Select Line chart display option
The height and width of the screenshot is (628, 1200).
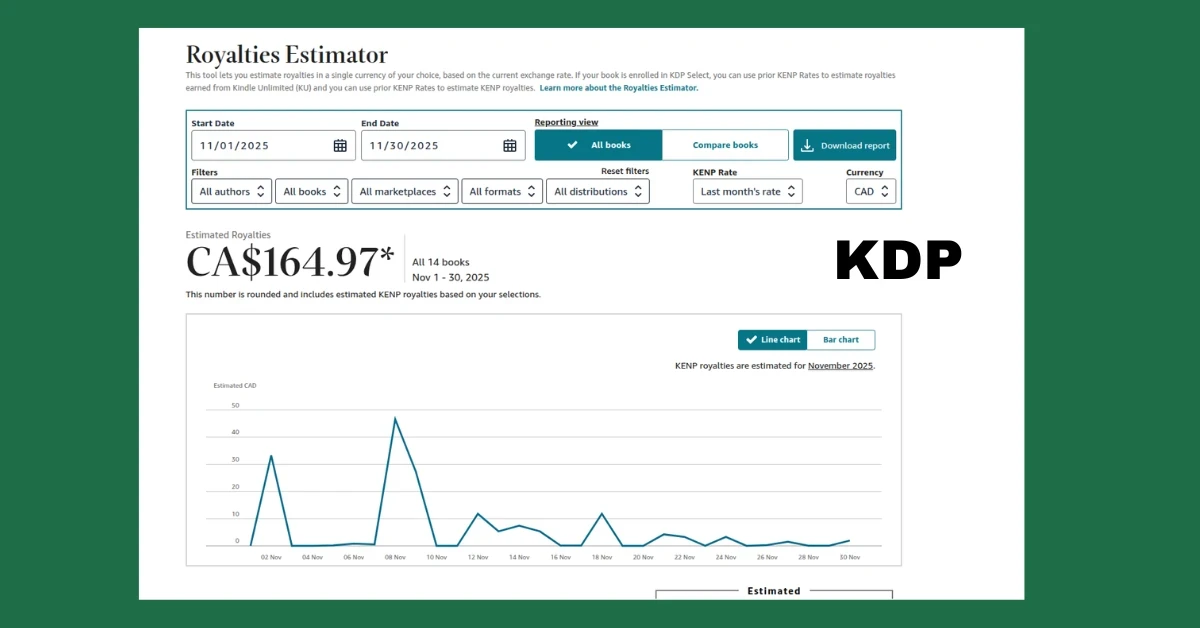tap(773, 340)
